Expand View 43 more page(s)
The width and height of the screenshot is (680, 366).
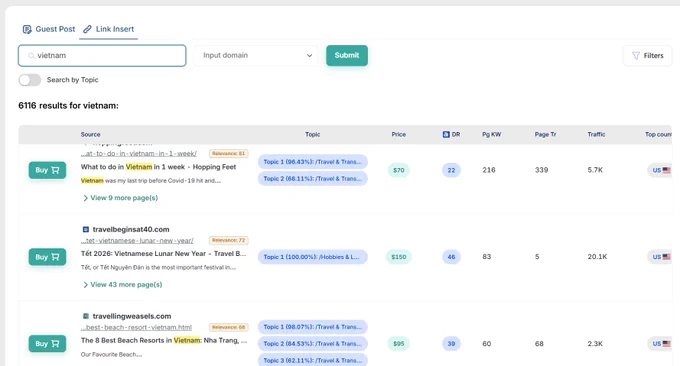[x=122, y=284]
